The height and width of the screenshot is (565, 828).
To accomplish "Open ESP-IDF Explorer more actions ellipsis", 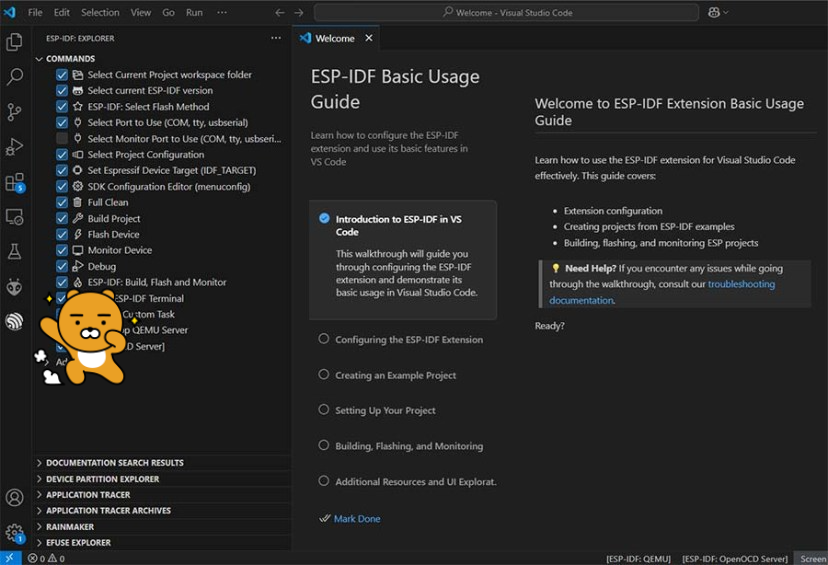I will [x=276, y=38].
